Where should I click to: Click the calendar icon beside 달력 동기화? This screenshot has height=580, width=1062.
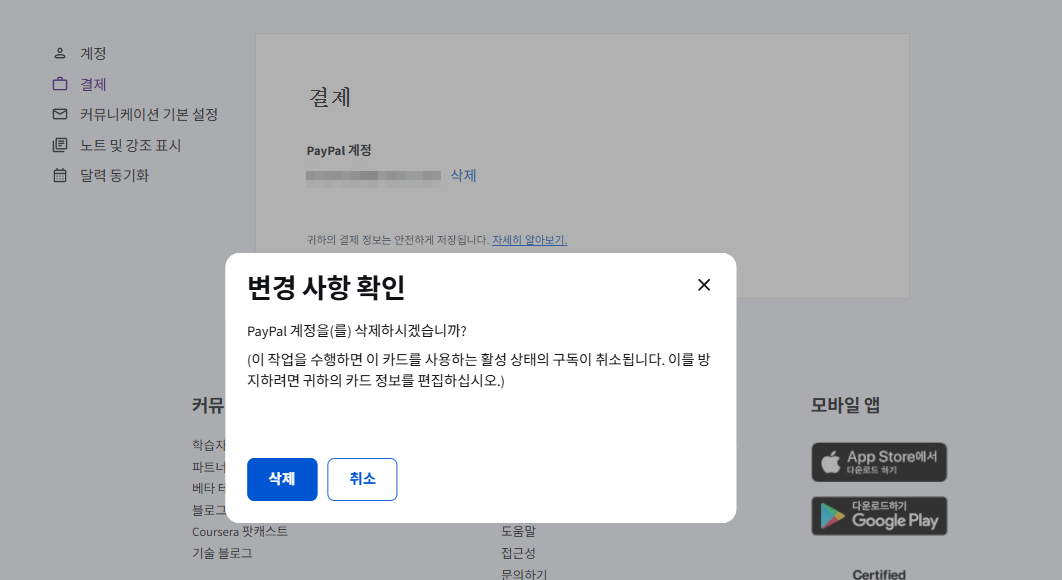60,175
